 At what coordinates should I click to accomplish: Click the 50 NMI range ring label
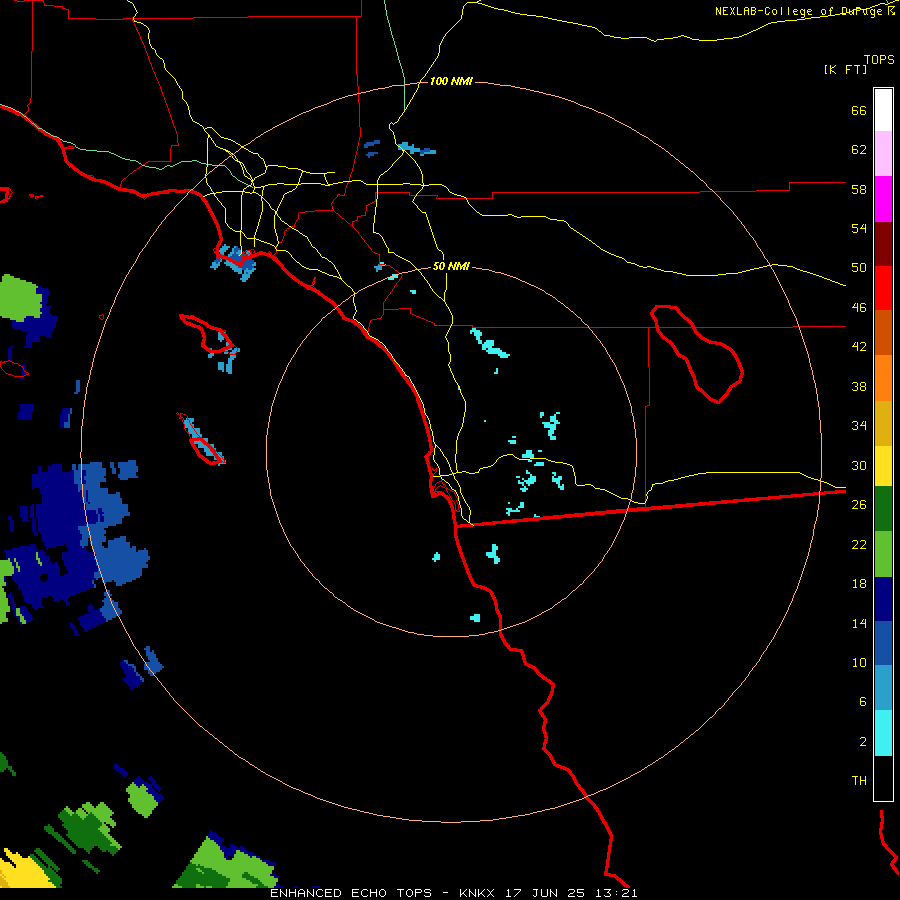[x=451, y=266]
